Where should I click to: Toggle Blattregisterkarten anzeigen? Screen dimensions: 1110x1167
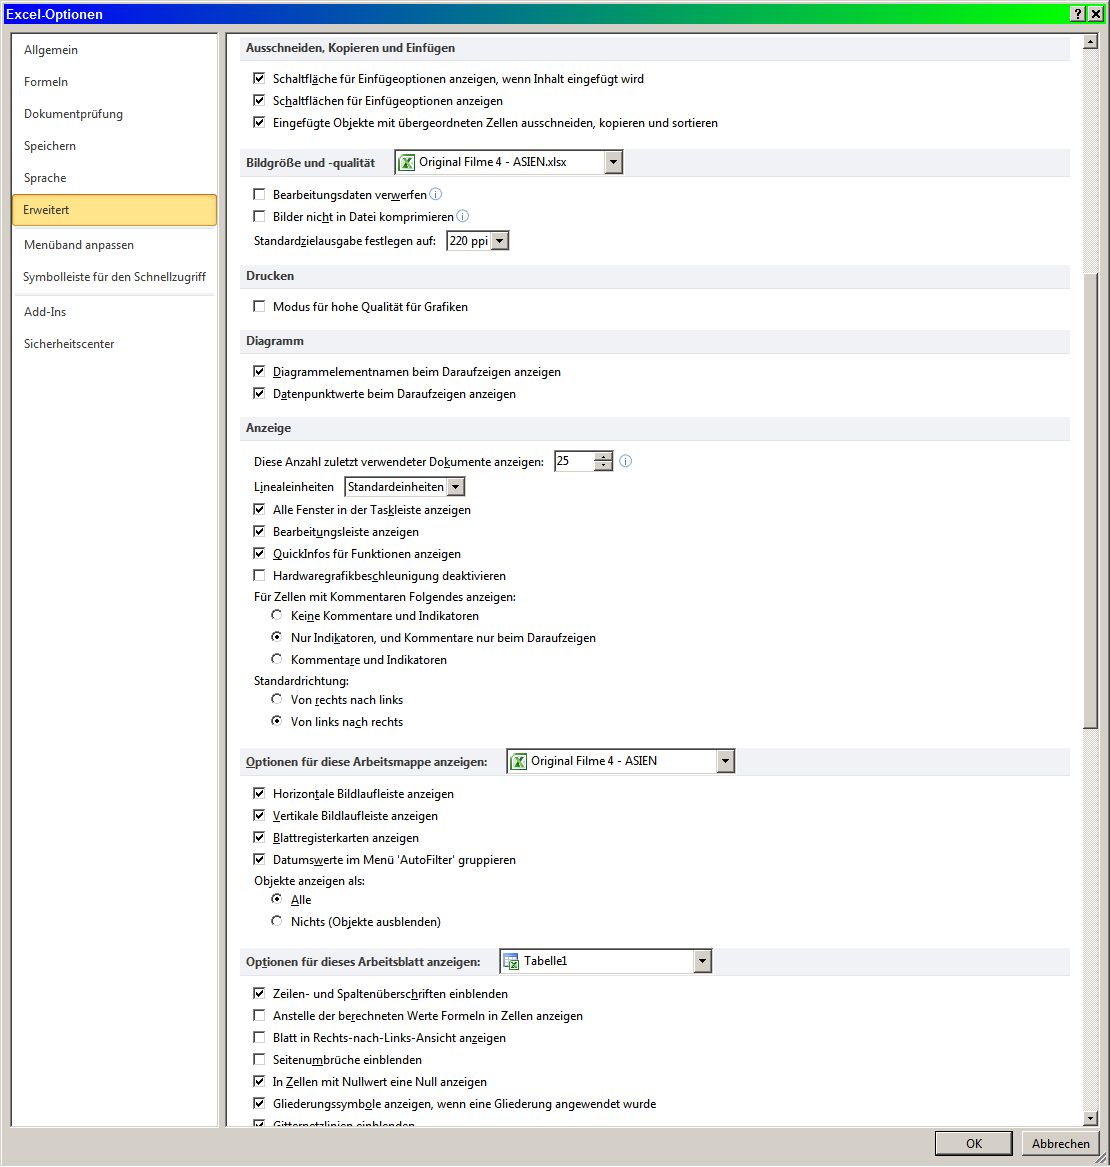(259, 837)
